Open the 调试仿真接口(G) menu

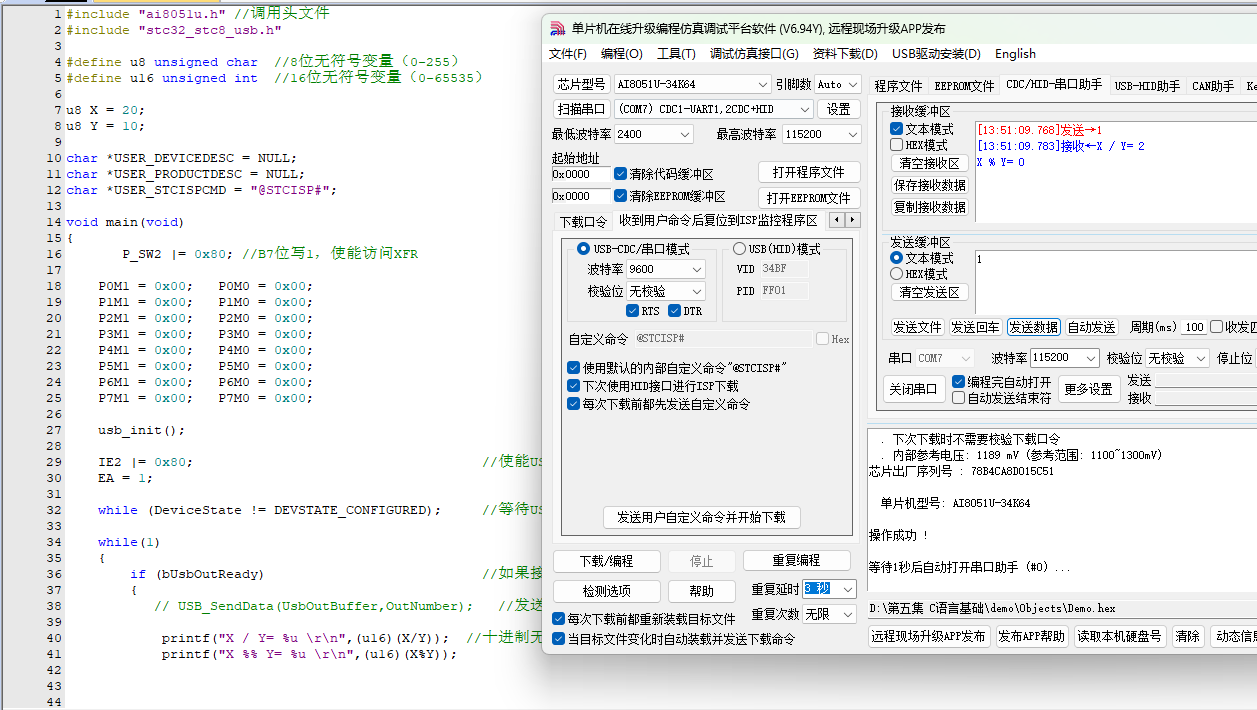pos(754,54)
